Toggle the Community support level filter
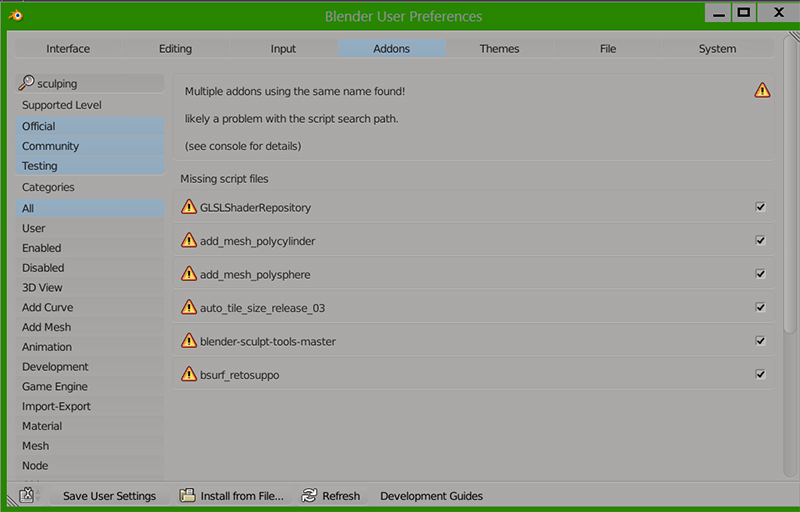 coord(90,146)
